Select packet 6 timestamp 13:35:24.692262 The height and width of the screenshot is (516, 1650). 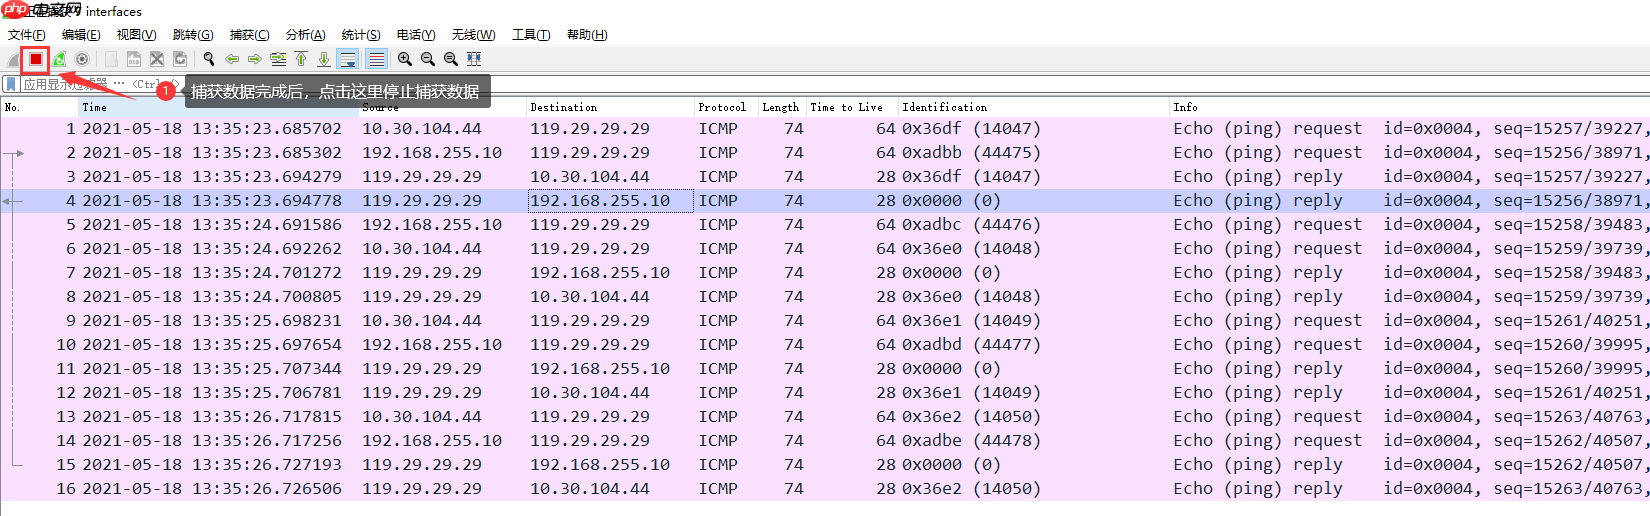pos(212,249)
